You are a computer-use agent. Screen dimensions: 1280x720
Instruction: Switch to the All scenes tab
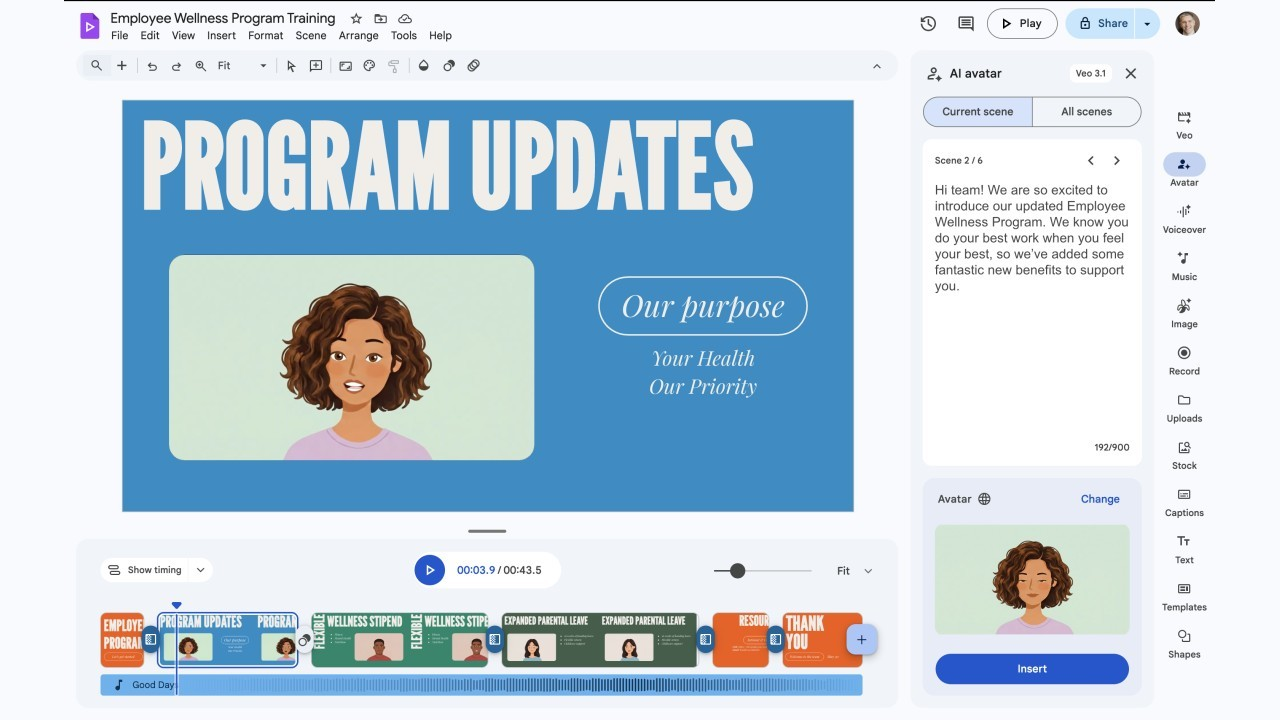click(x=1086, y=111)
